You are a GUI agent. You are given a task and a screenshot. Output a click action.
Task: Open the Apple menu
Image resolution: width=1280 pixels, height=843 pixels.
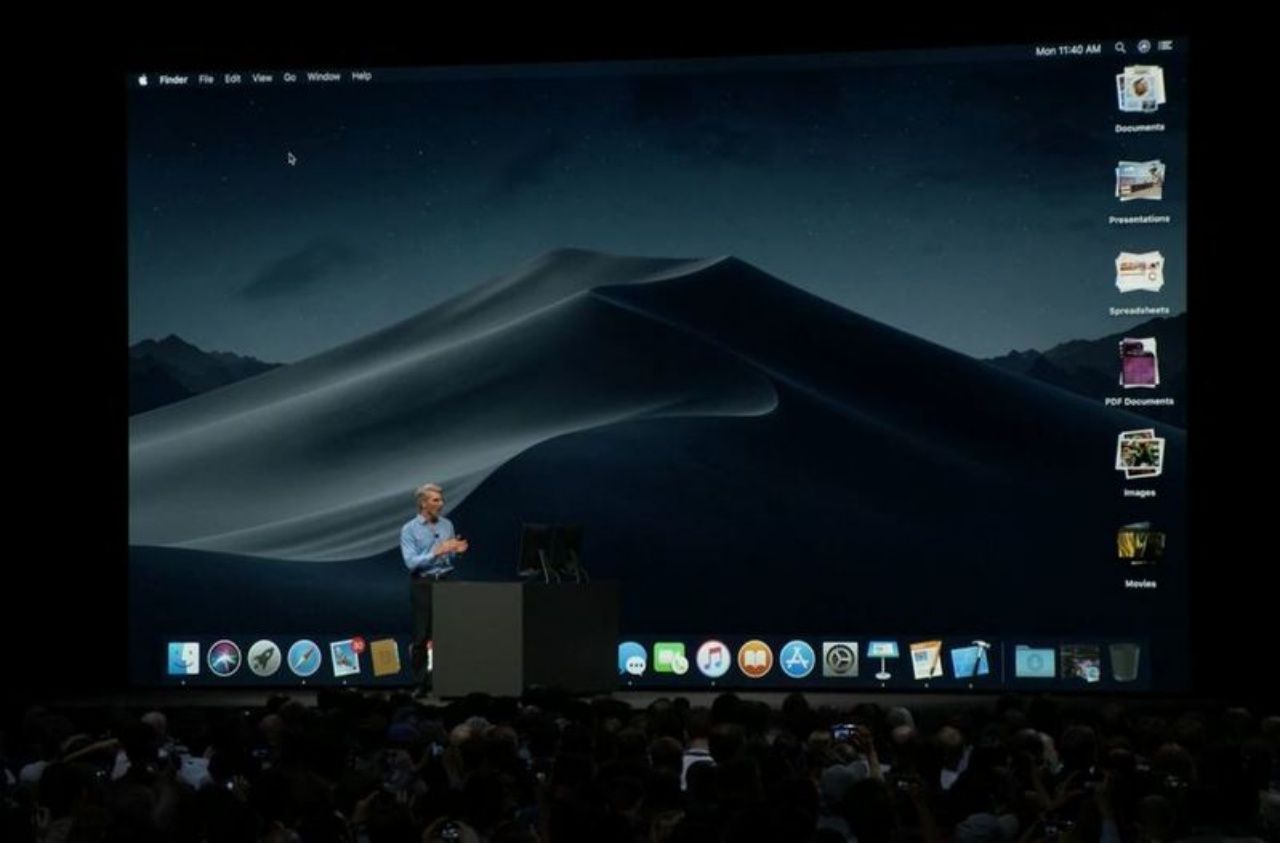142,80
